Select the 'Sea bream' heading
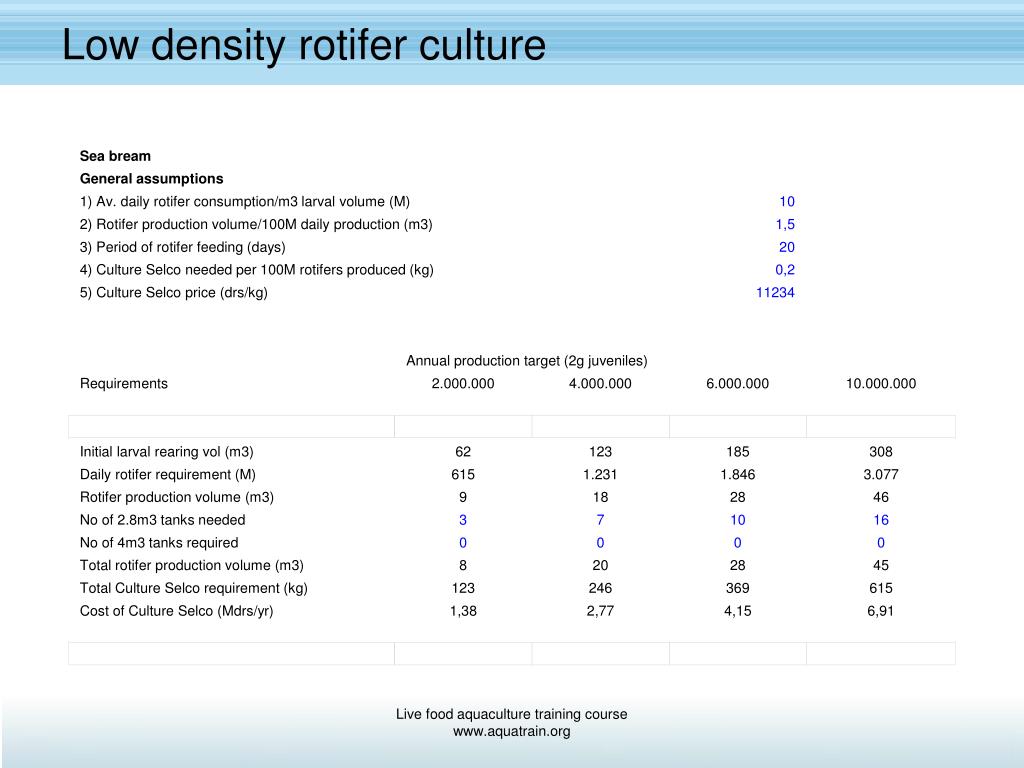The width and height of the screenshot is (1024, 768). coord(115,156)
